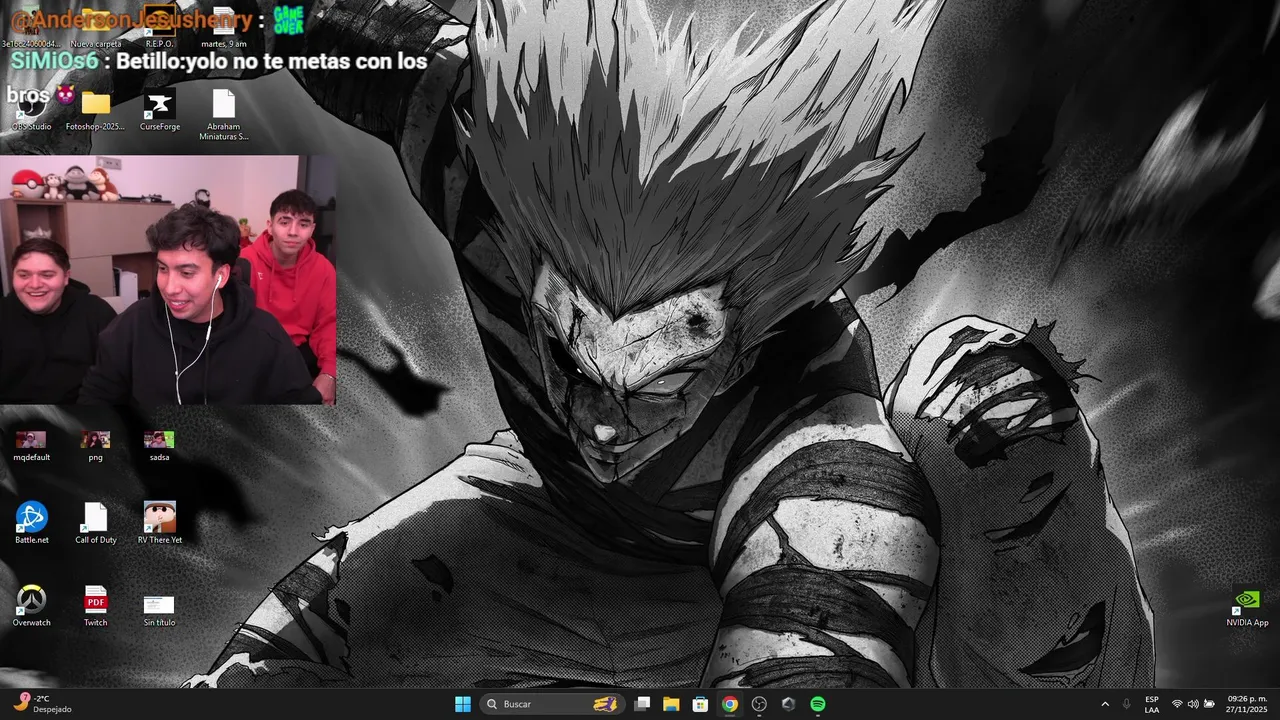
Task: Open the ESP LAA language switcher
Action: pos(1152,704)
